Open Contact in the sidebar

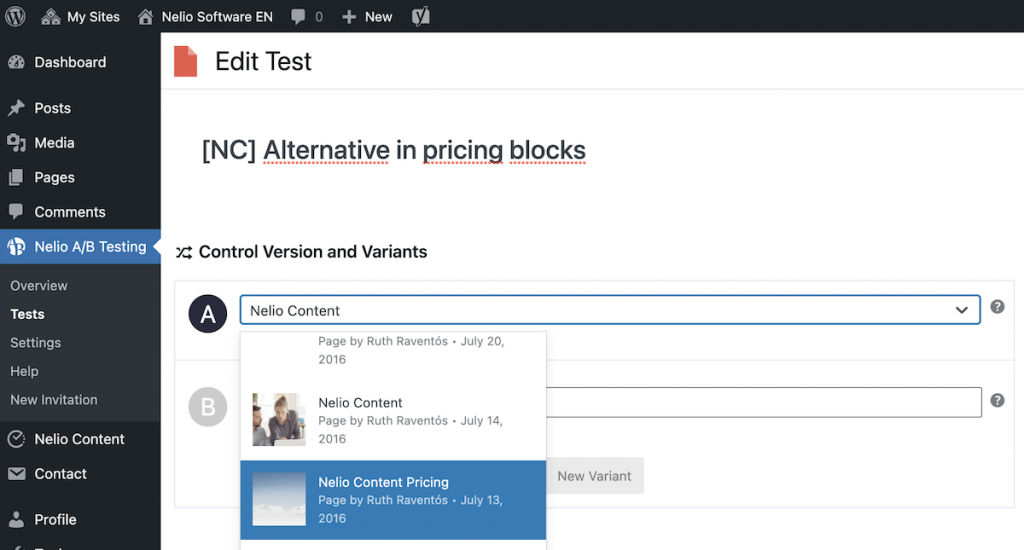80,474
